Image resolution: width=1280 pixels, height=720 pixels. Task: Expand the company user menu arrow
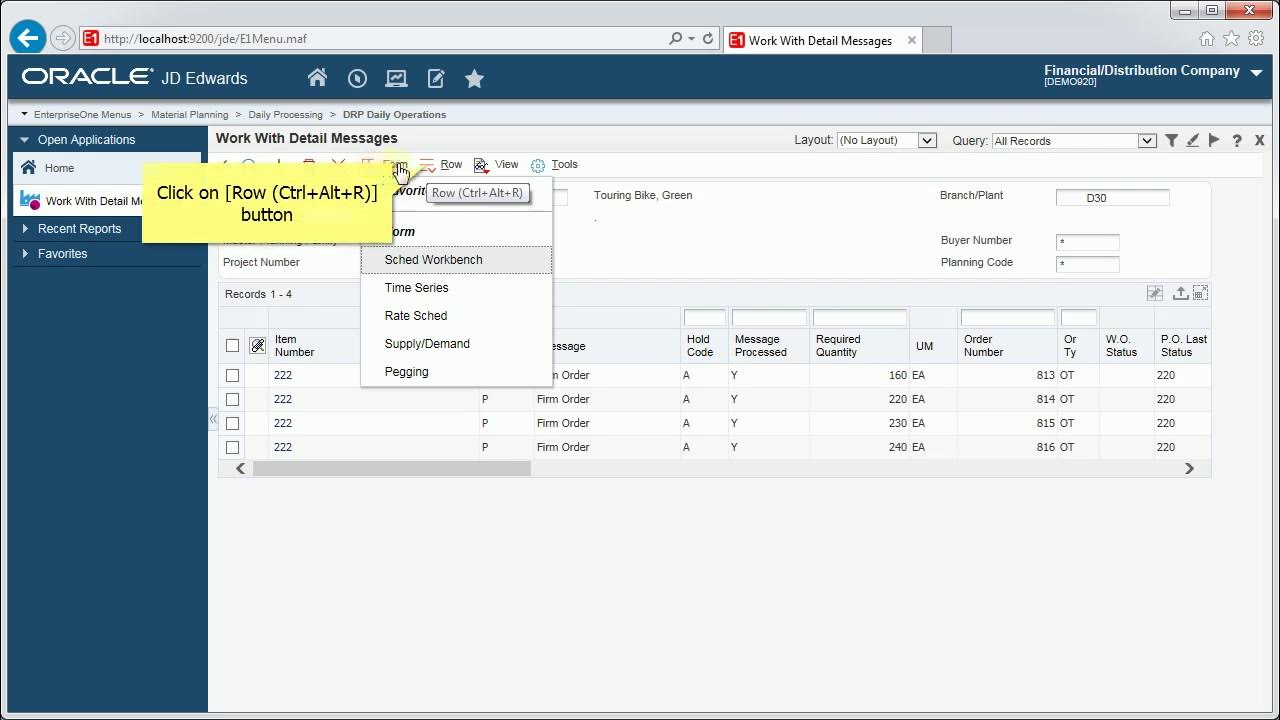1257,73
